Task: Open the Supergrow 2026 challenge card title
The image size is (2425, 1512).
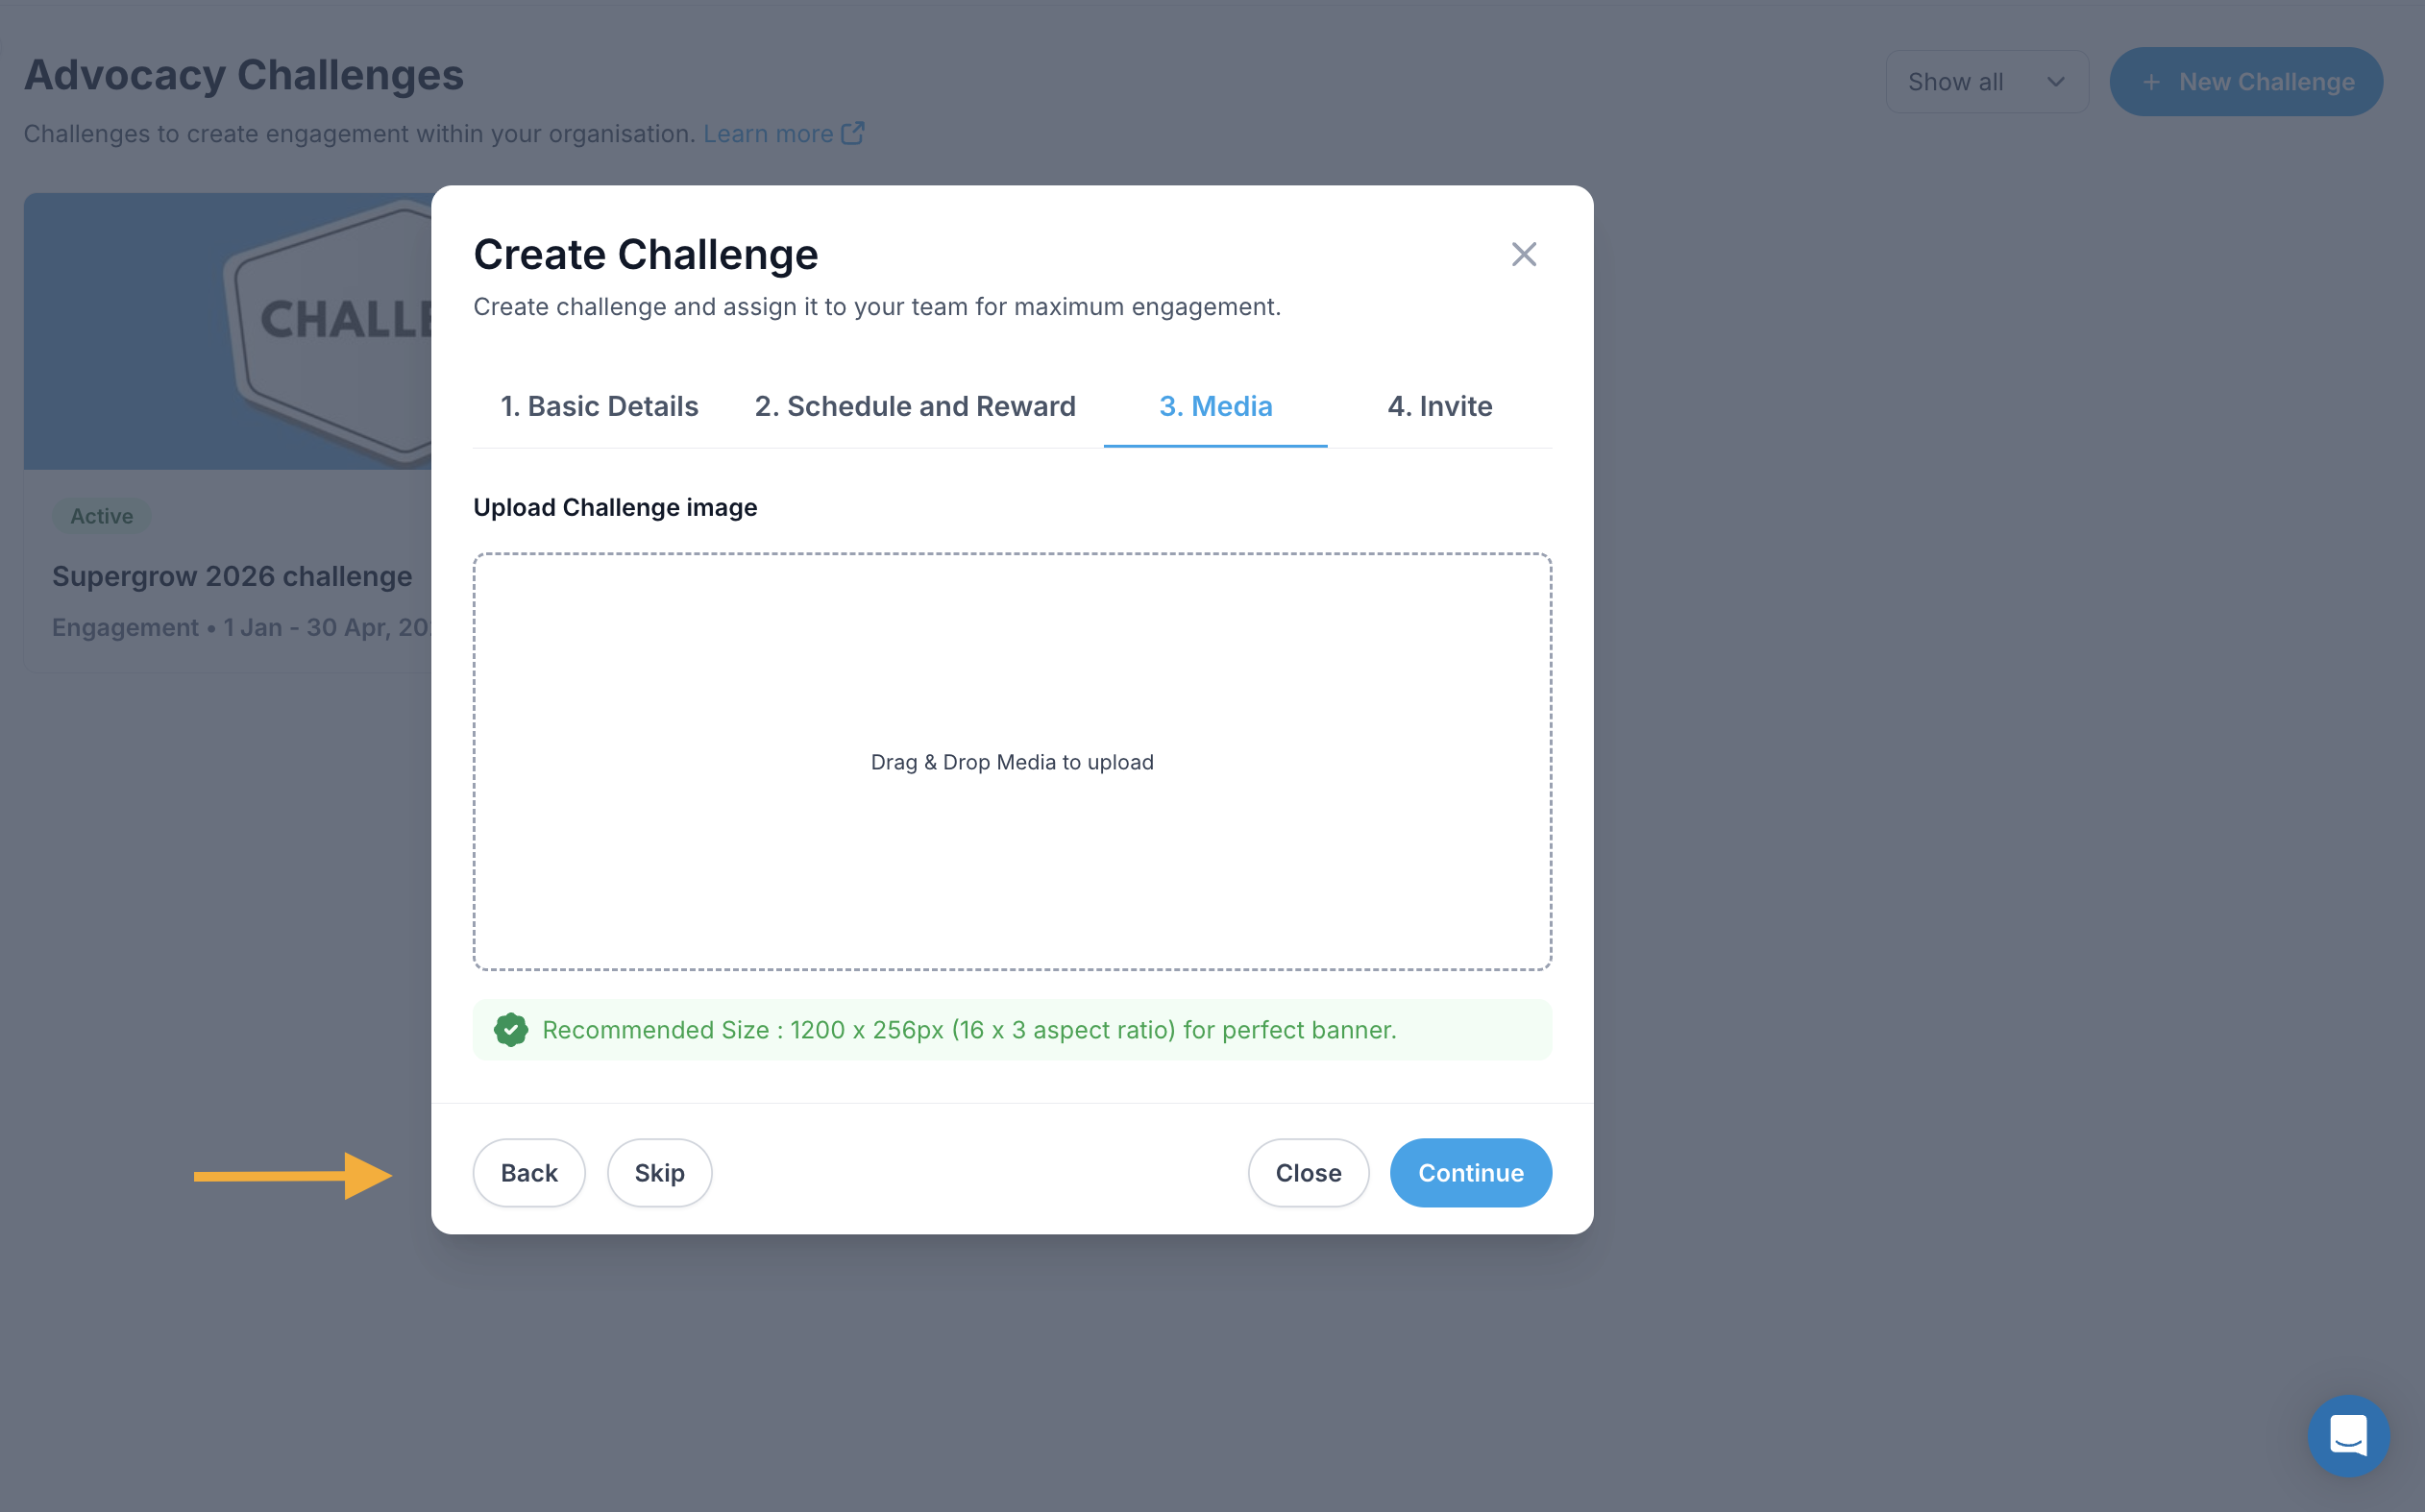Action: [232, 576]
